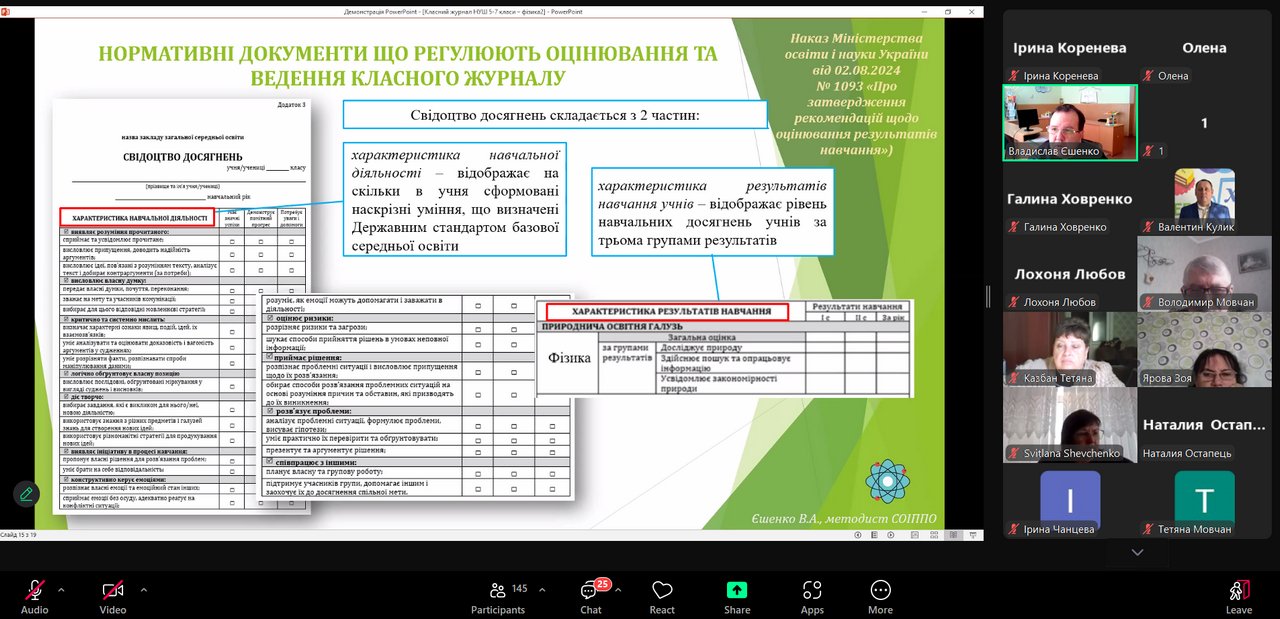Viewport: 1280px width, 619px height.
Task: Select Ярова Зоя's video tile
Action: pos(1204,349)
